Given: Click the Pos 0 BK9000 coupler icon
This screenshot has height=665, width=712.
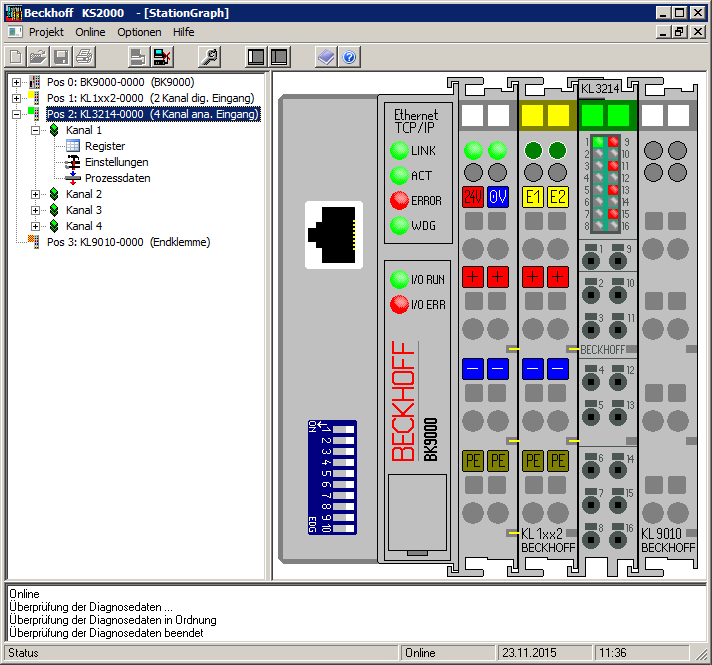Looking at the screenshot, I should pos(35,82).
